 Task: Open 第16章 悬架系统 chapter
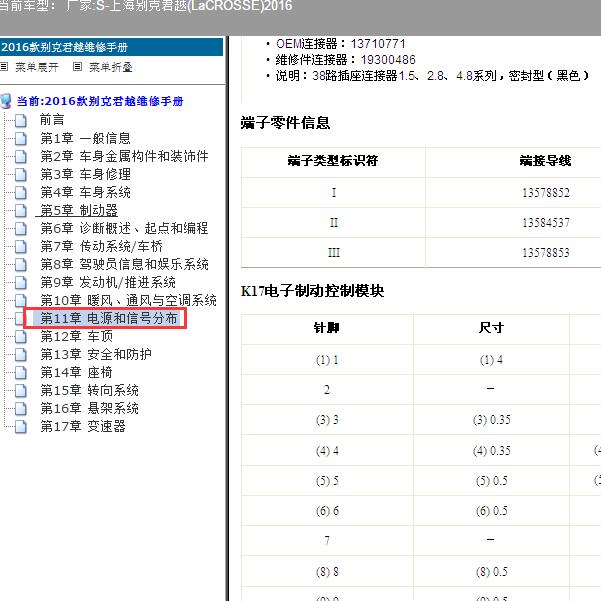[89, 408]
